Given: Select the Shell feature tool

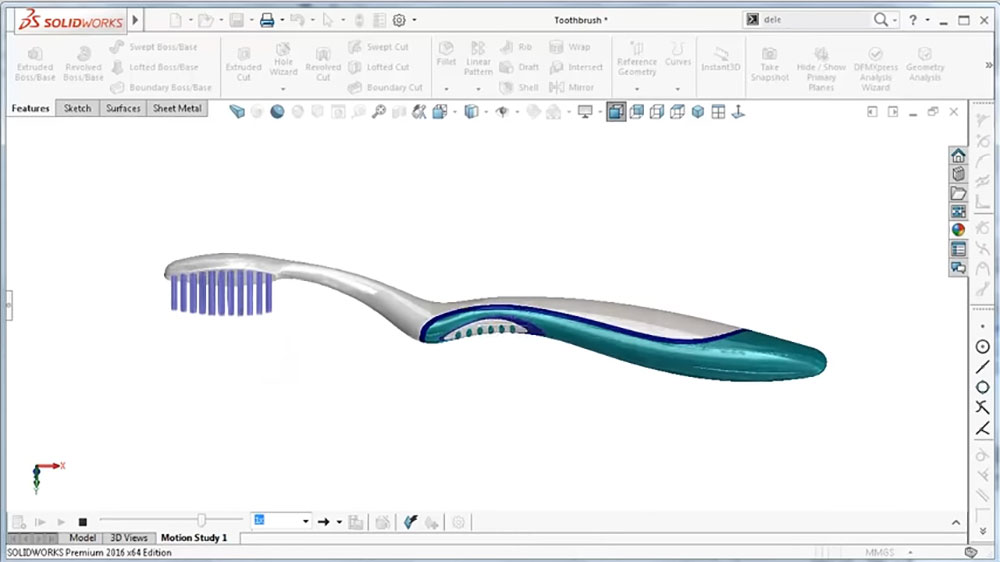Looking at the screenshot, I should pos(519,87).
